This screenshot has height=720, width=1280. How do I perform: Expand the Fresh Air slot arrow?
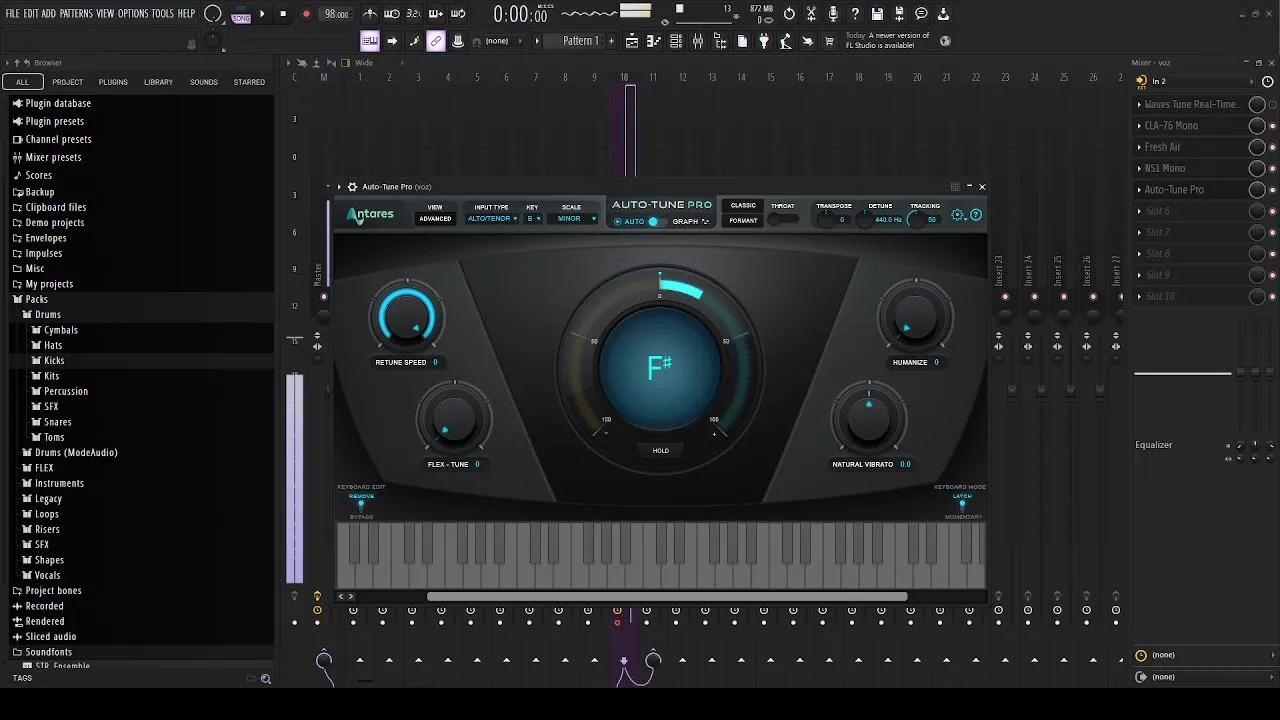1139,147
